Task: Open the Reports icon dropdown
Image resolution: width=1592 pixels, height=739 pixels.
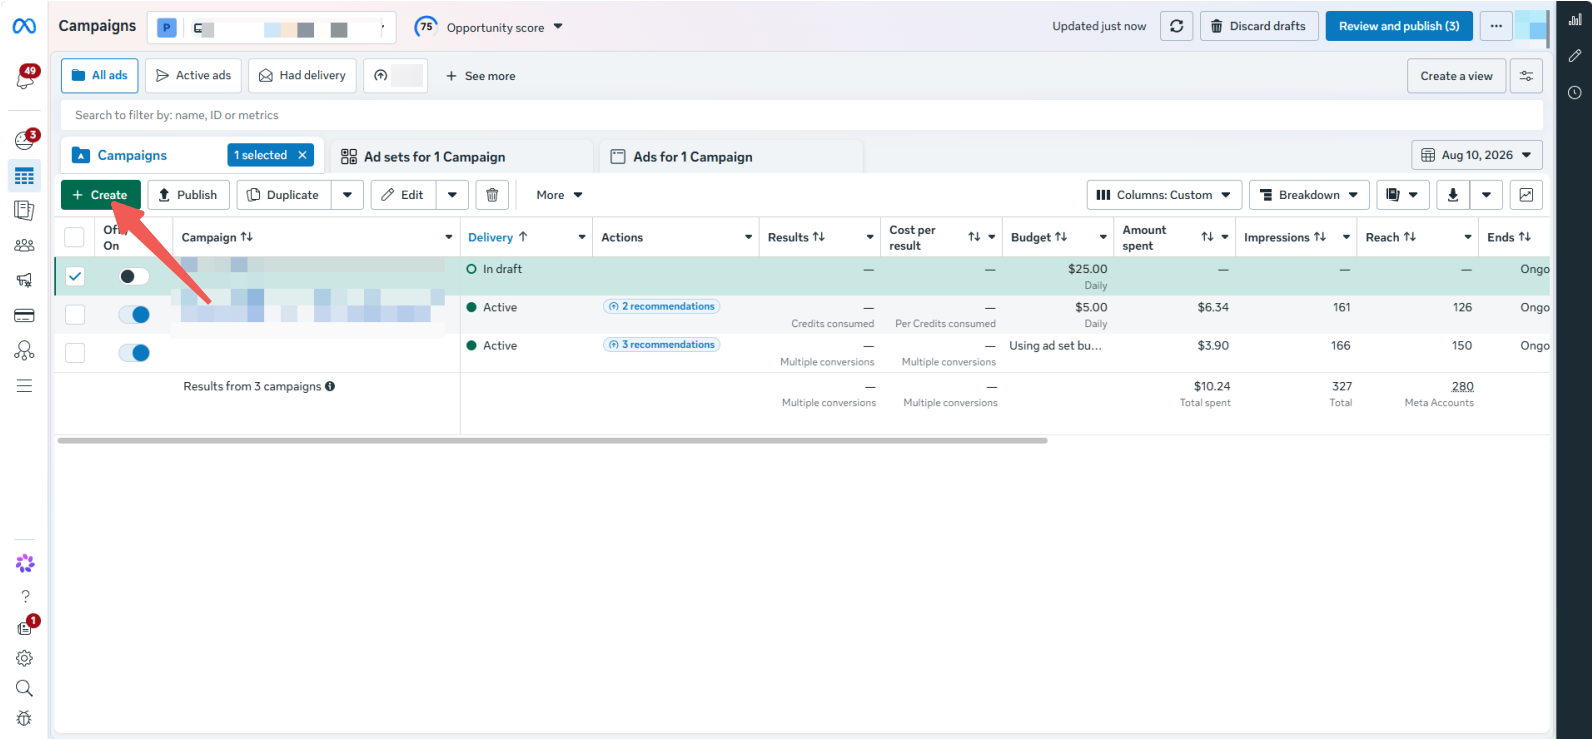Action: click(1402, 195)
